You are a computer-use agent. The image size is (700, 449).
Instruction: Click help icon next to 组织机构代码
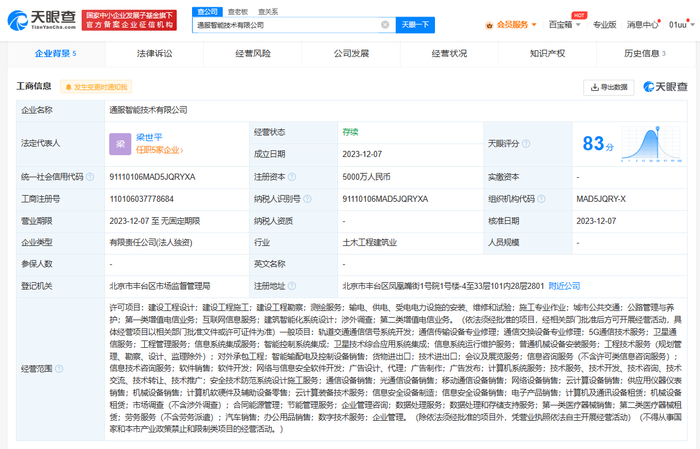(x=541, y=199)
